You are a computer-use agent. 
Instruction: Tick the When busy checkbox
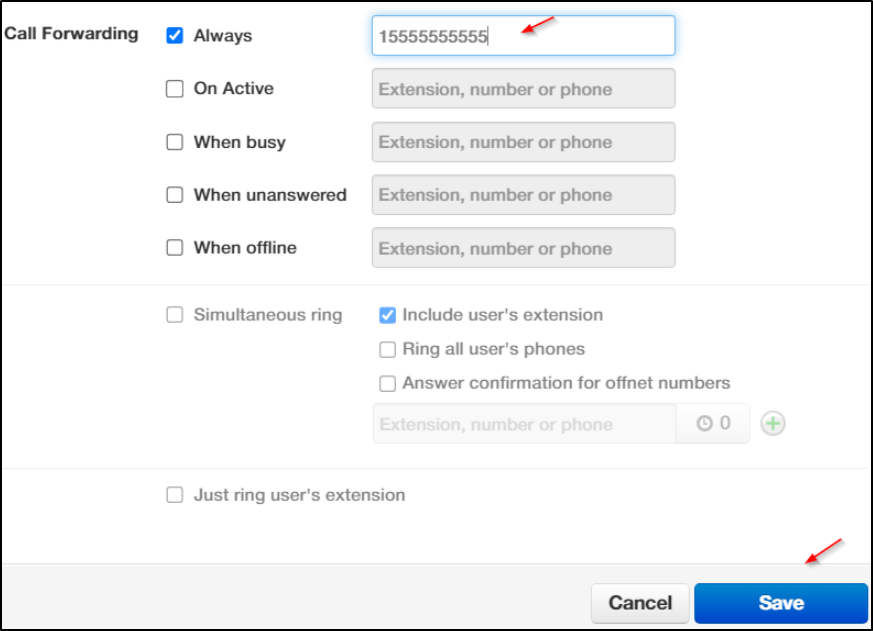(x=175, y=142)
